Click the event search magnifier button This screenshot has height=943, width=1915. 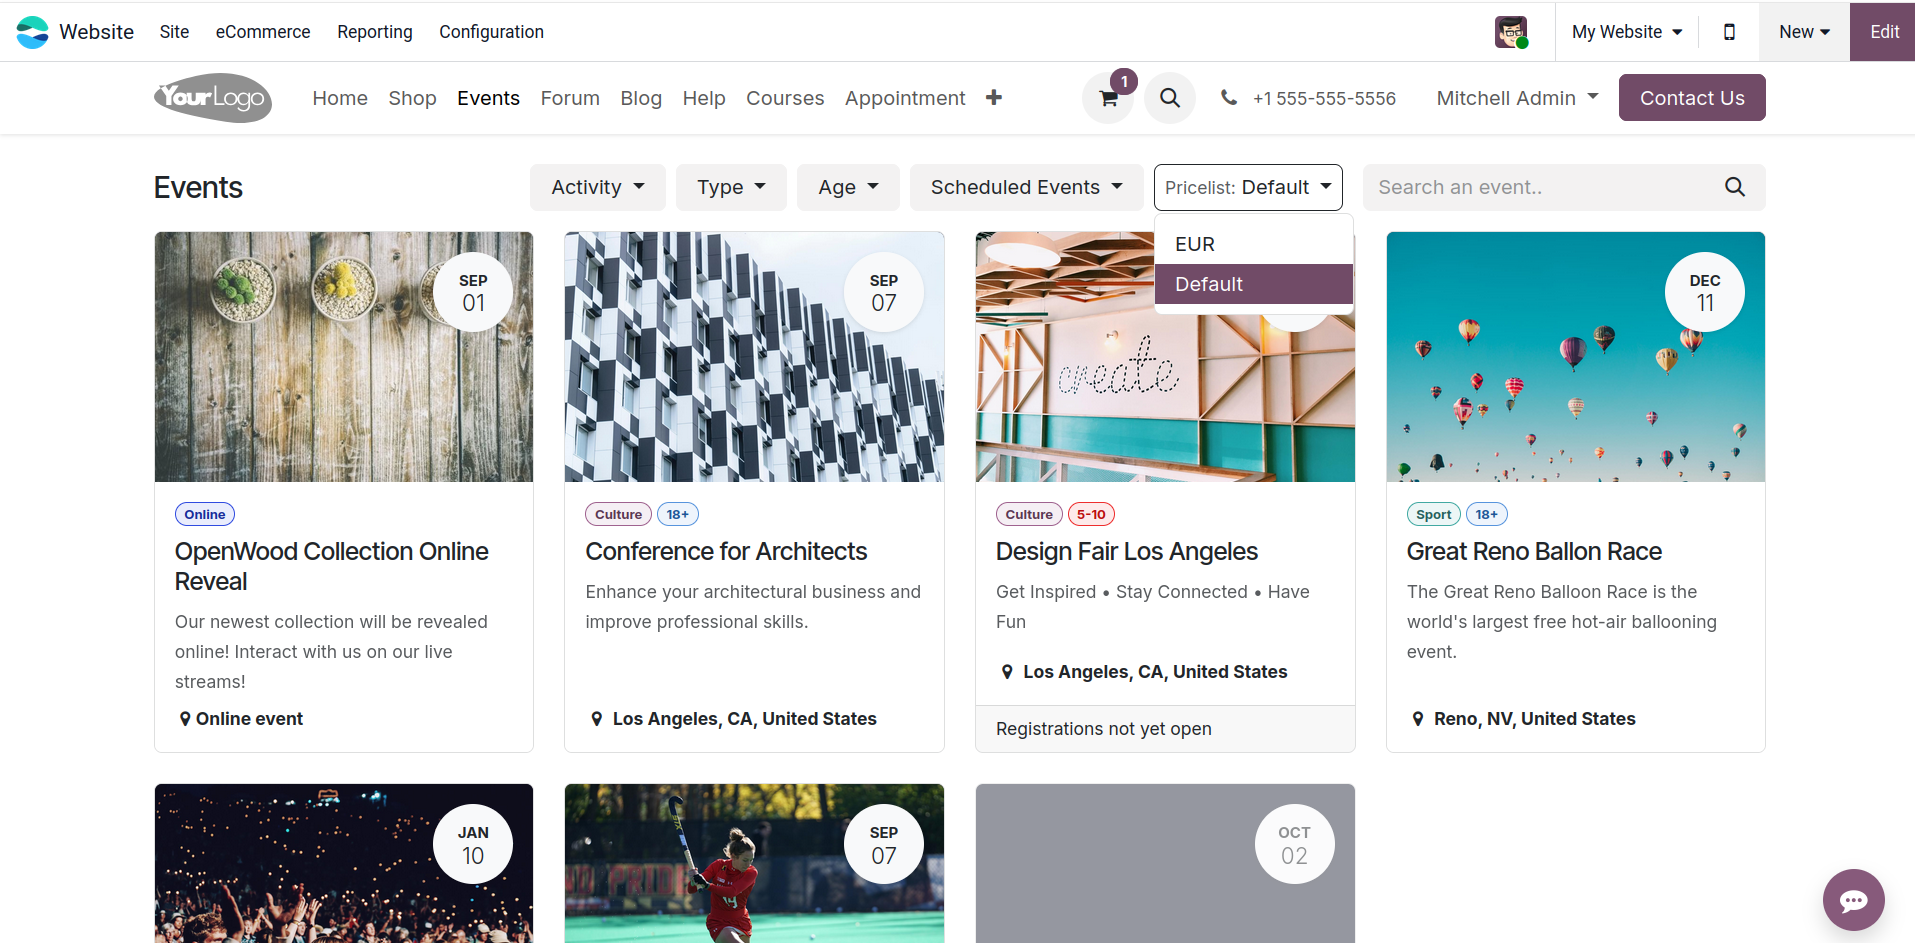point(1734,187)
